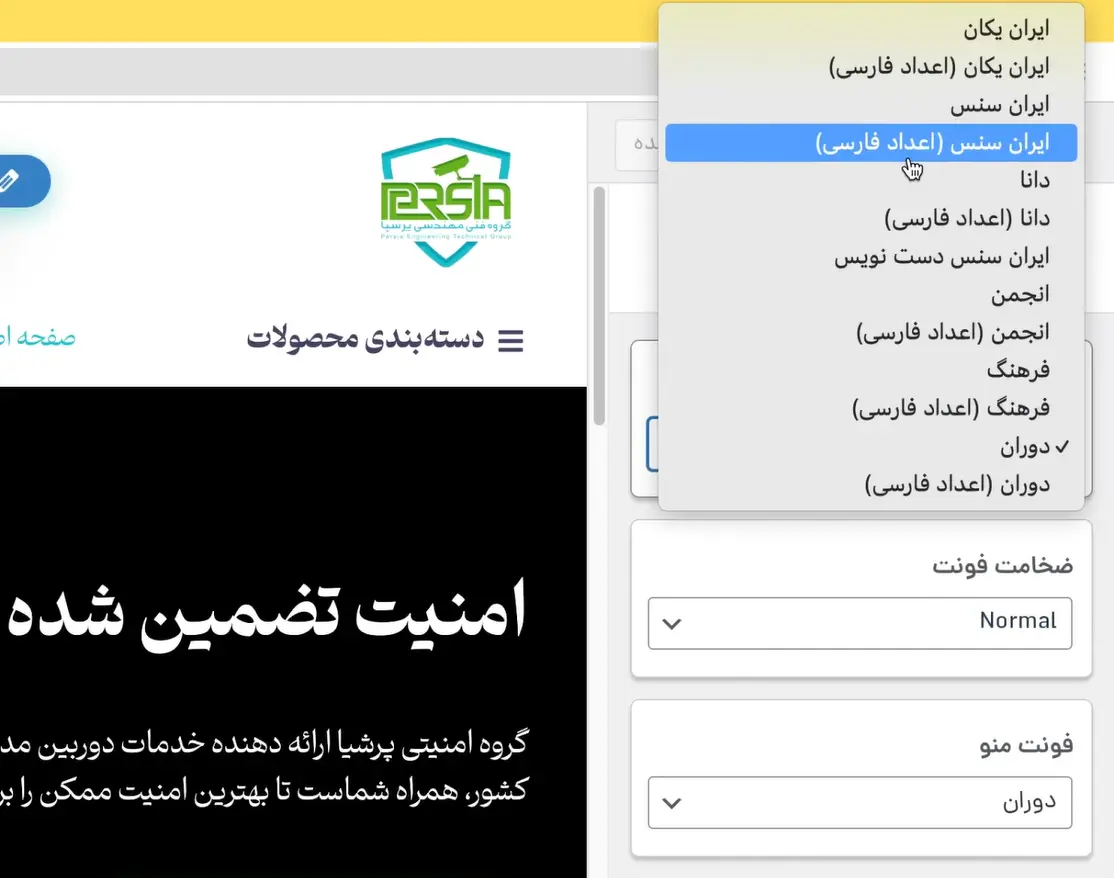The image size is (1114, 878).
Task: Pick ایران سنس دست نویس handwriting font
Action: [x=942, y=256]
